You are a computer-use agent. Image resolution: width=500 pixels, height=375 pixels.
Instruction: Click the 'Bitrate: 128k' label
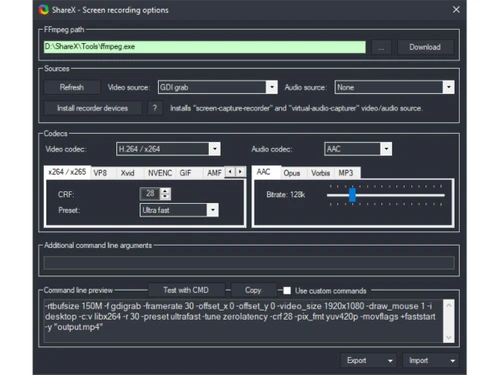(286, 195)
